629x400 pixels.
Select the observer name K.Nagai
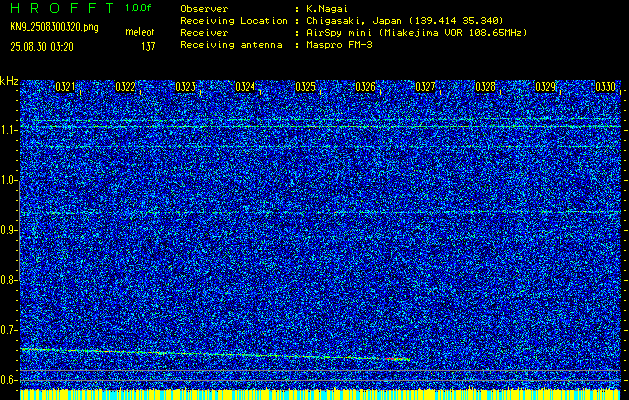tap(327, 8)
